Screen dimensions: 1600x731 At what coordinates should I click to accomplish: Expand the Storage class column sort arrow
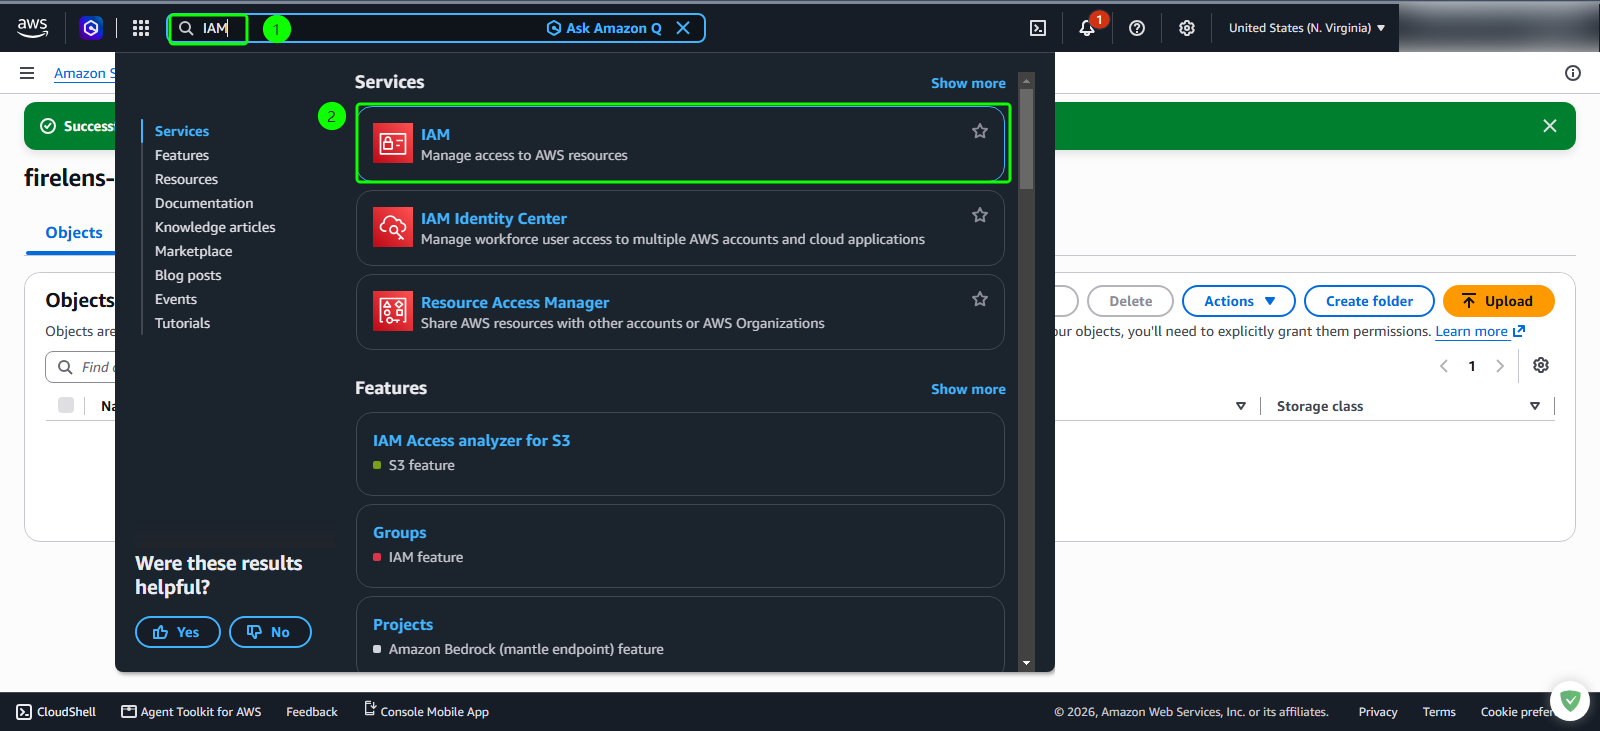pos(1535,406)
